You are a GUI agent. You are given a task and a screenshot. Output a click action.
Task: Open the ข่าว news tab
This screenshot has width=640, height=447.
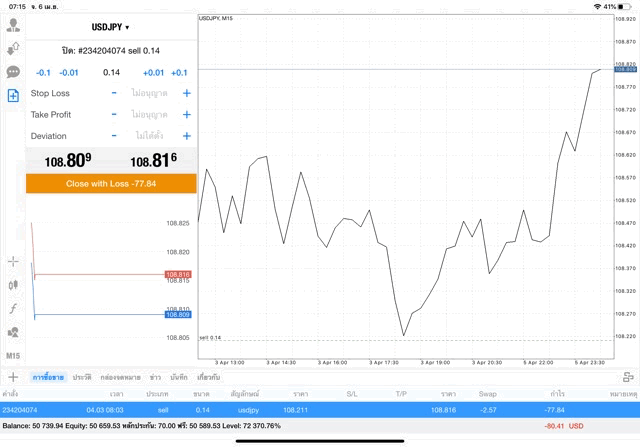point(155,377)
